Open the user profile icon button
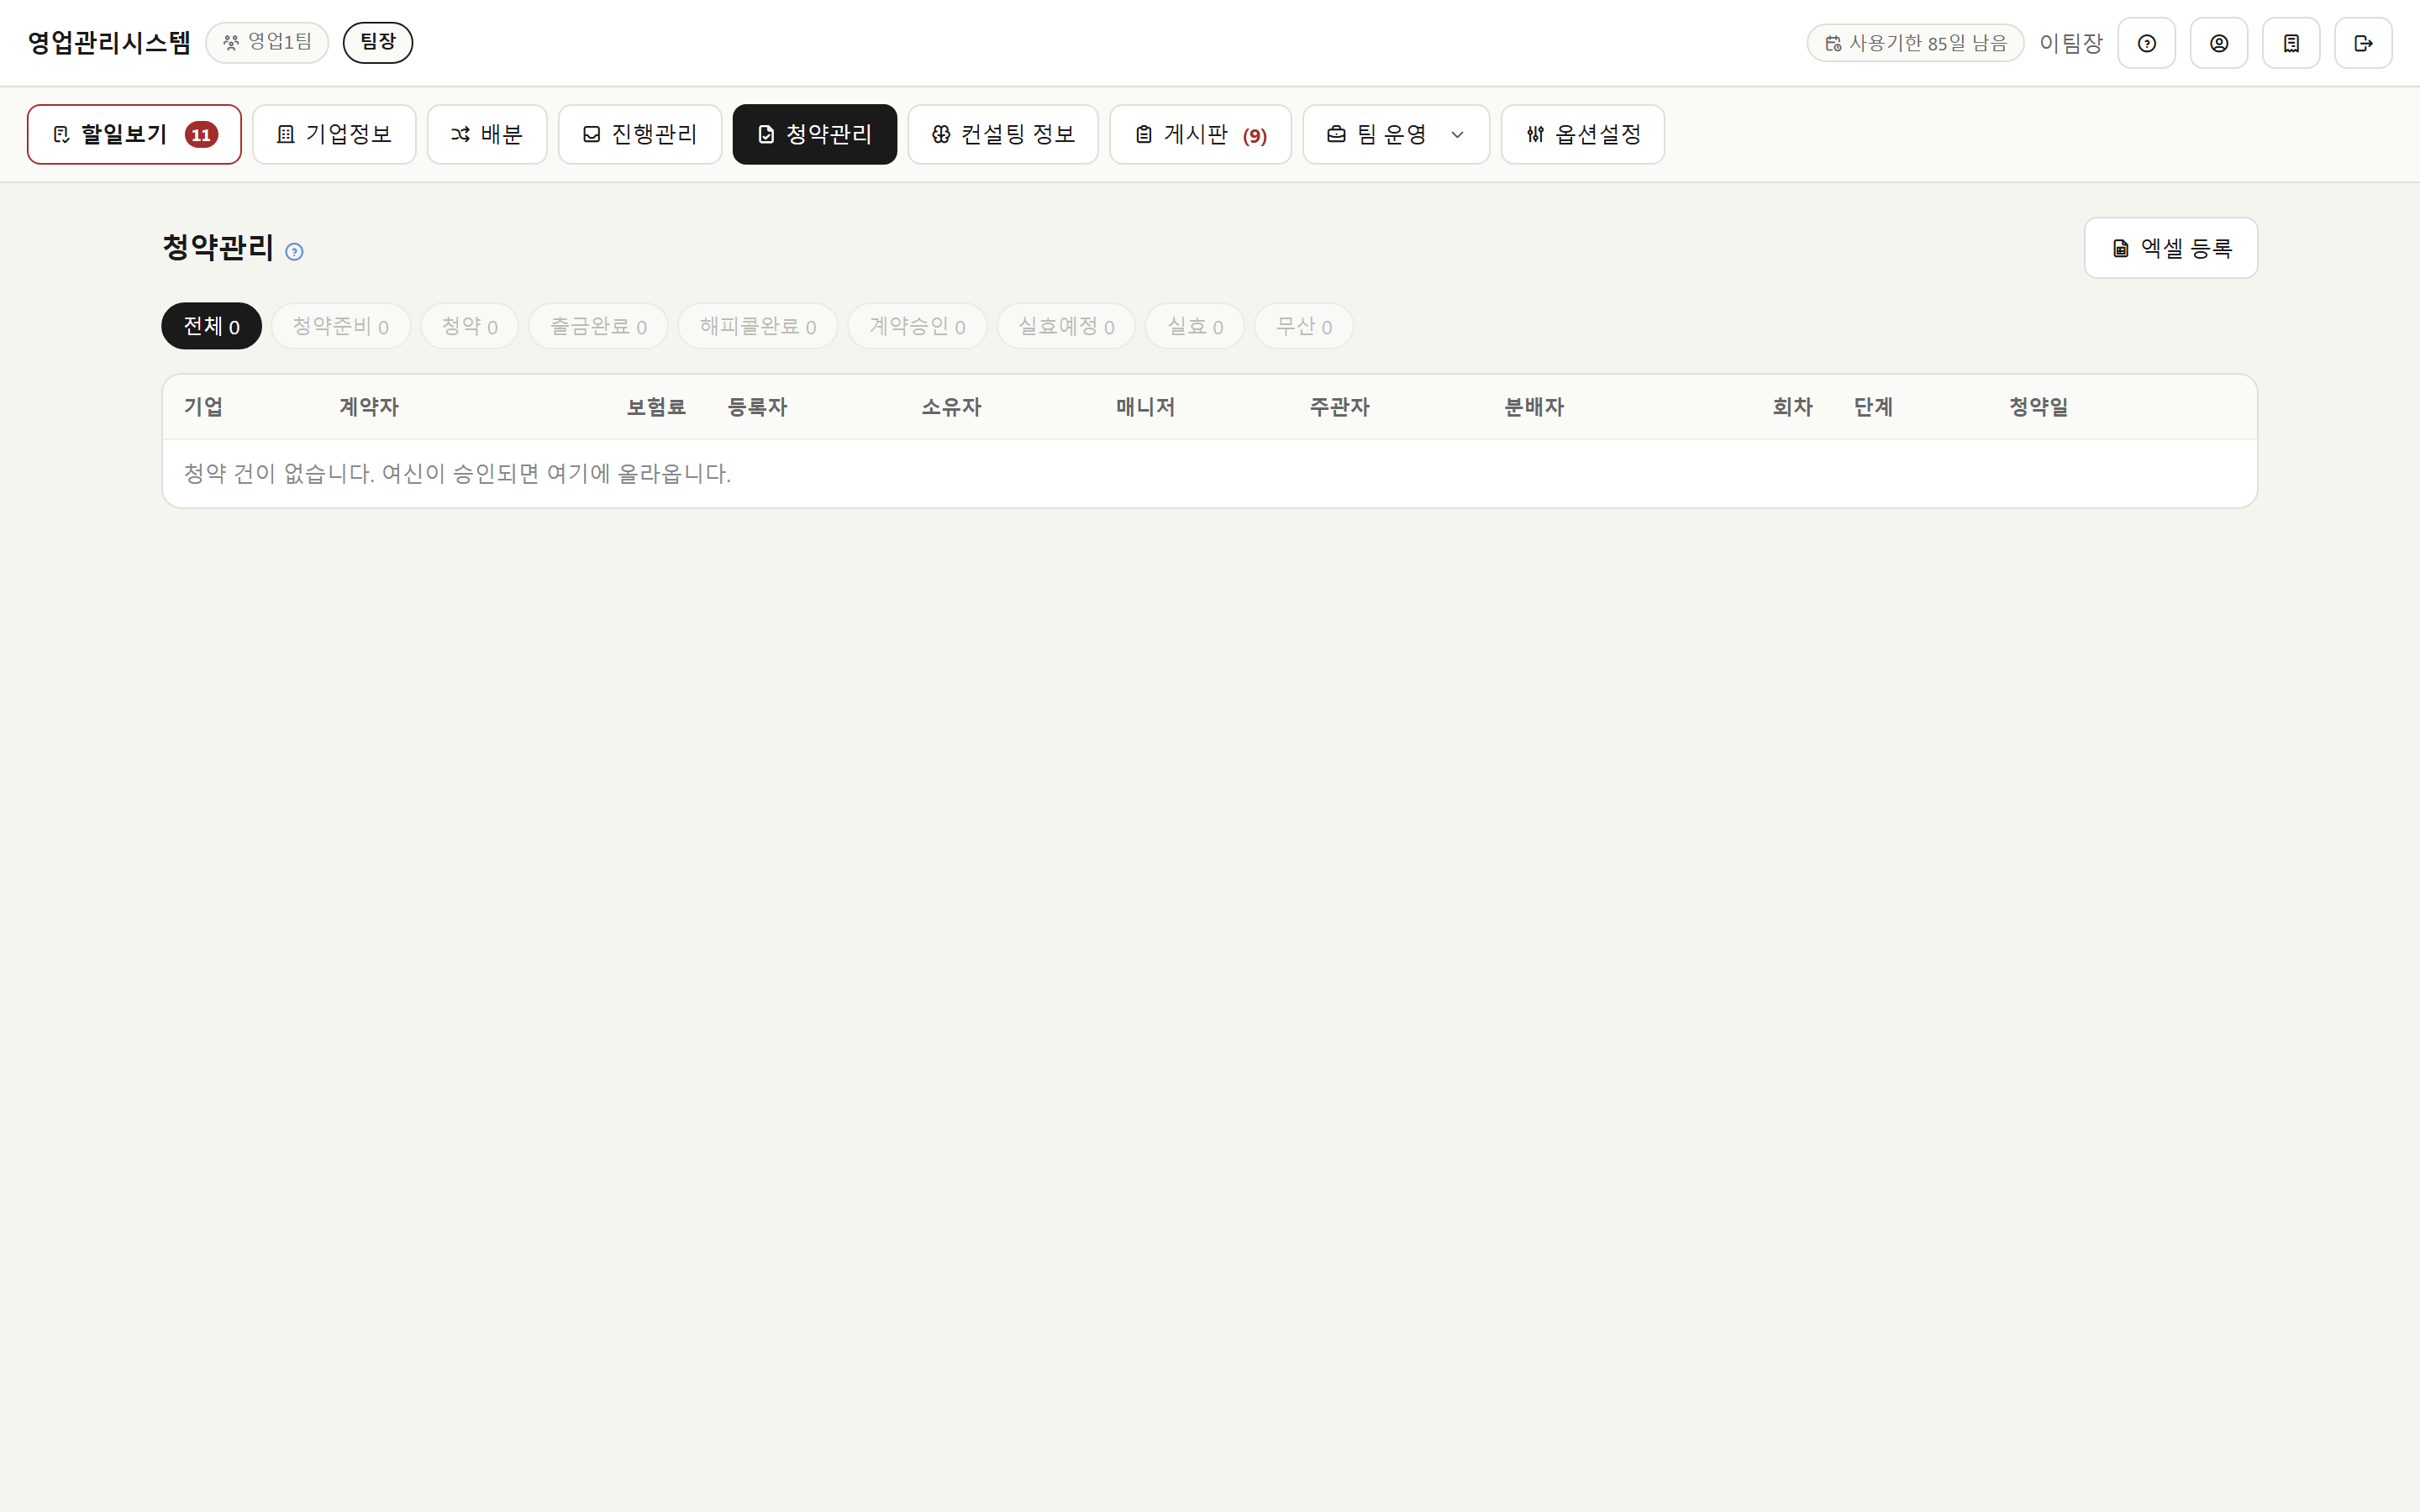The image size is (2420, 1512). point(2218,43)
